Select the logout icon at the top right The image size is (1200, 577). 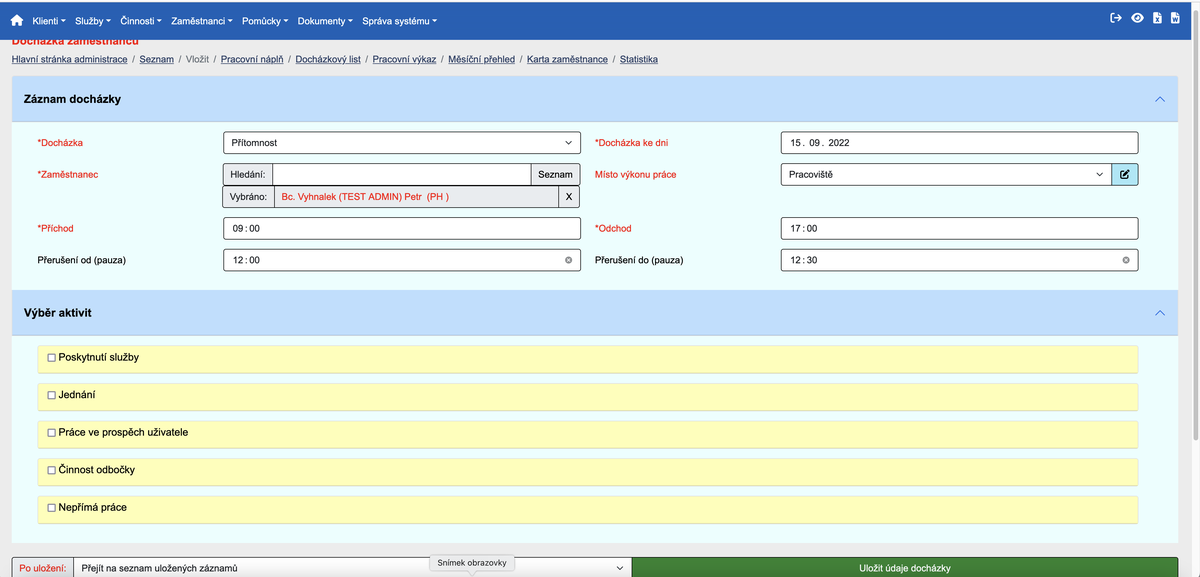point(1114,17)
